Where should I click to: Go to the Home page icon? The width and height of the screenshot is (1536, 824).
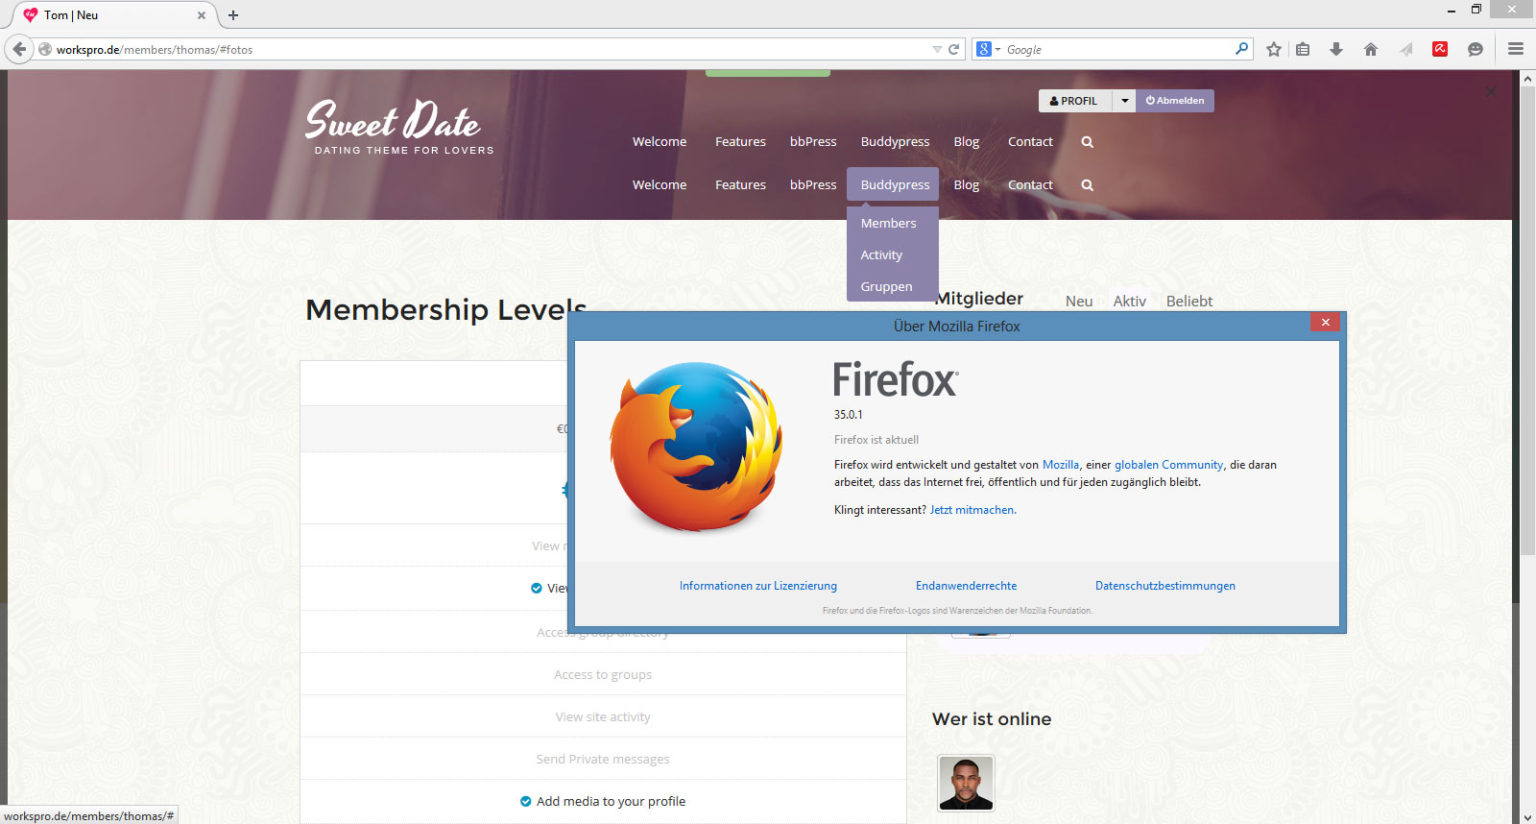tap(1371, 49)
